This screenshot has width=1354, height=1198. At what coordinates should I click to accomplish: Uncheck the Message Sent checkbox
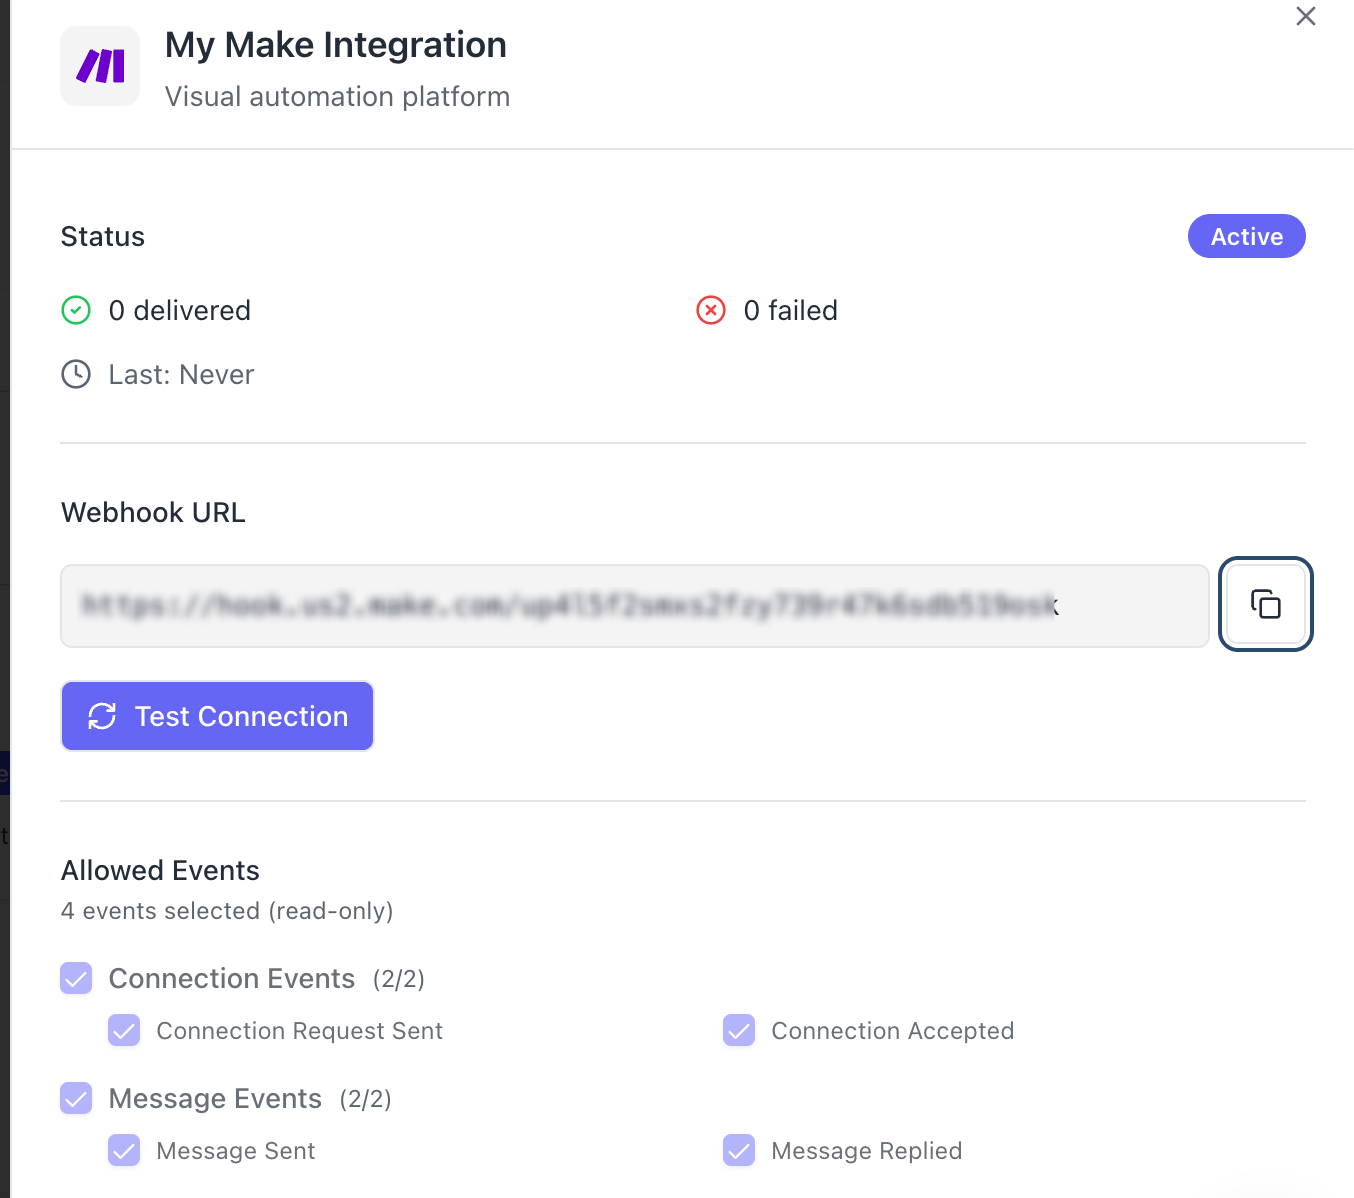click(x=124, y=1151)
